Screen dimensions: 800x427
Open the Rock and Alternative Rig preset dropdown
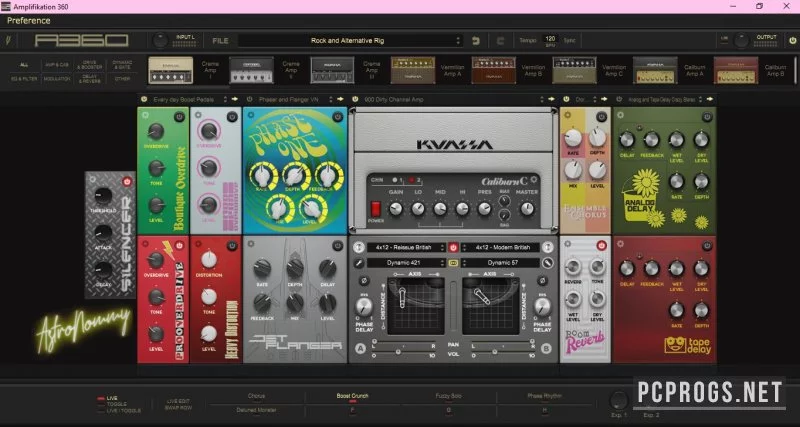(351, 40)
